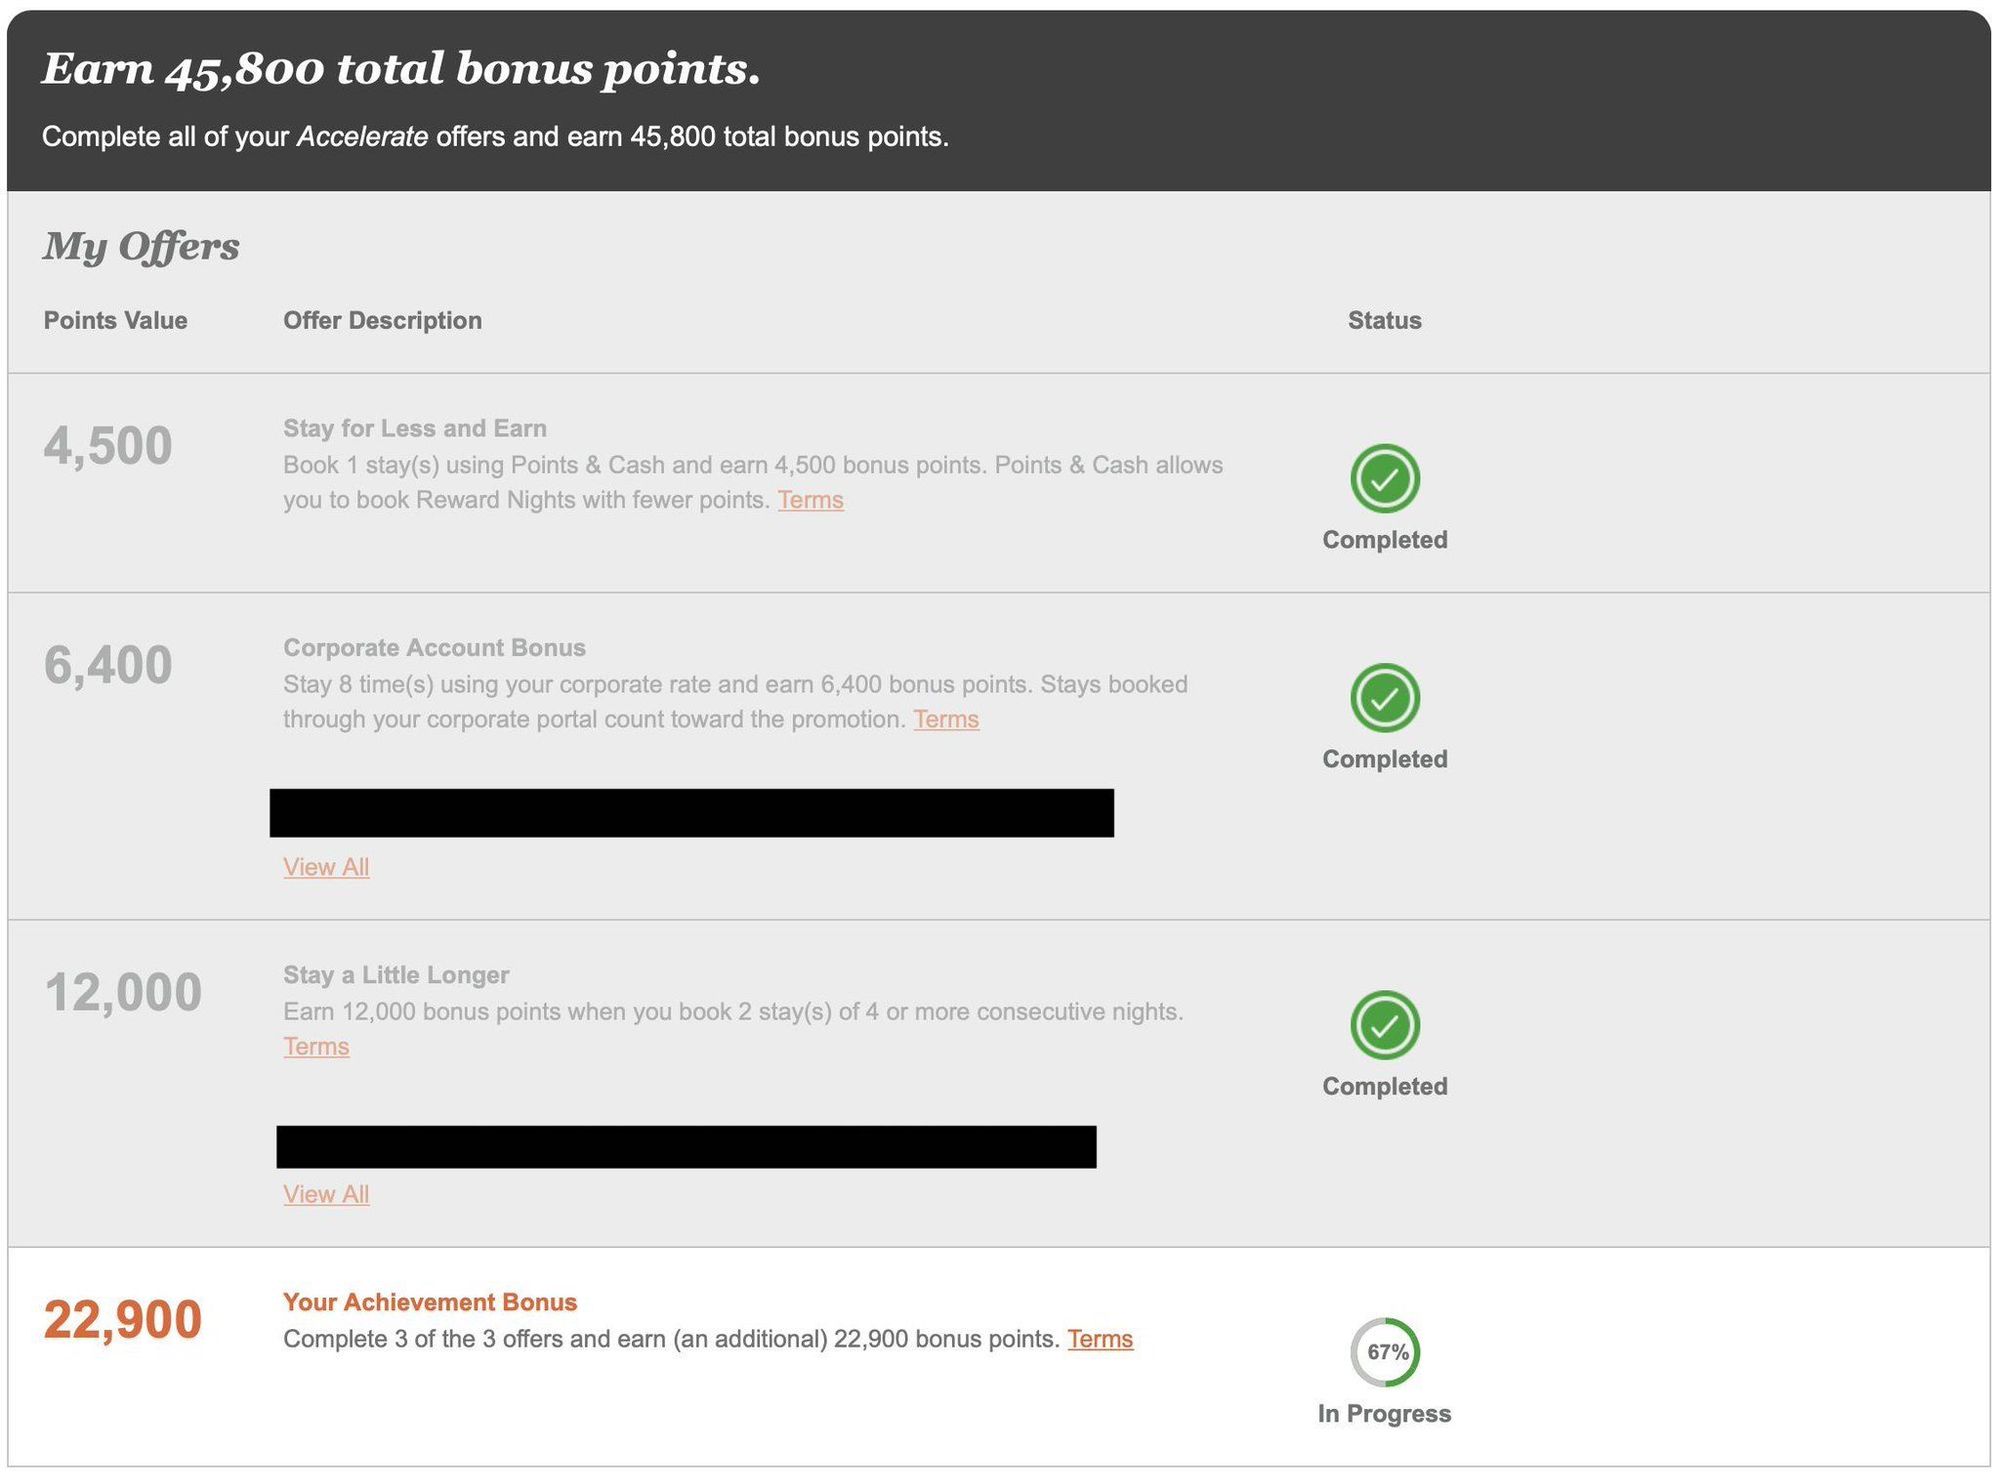Click the Status column header
The height and width of the screenshot is (1481, 2000).
coord(1384,320)
